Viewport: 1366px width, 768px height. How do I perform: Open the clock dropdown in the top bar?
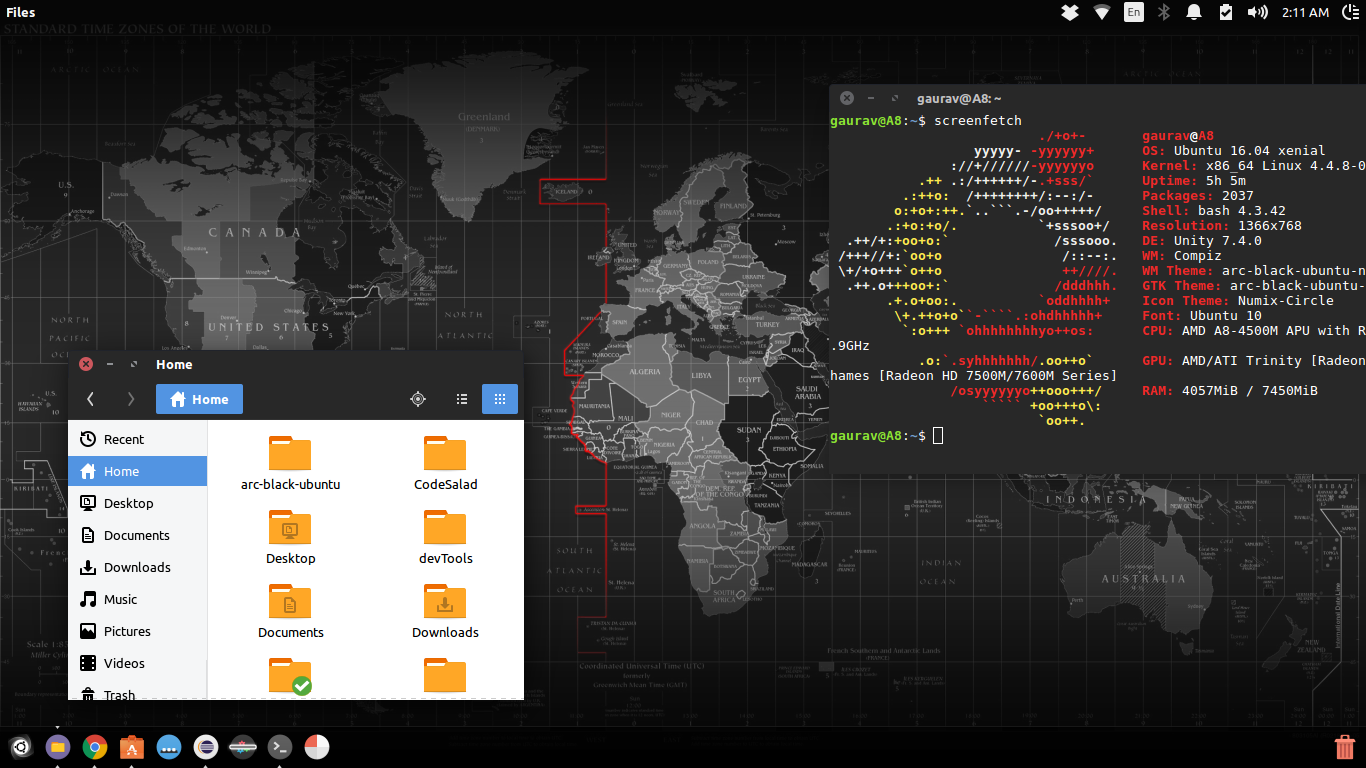click(x=1305, y=11)
